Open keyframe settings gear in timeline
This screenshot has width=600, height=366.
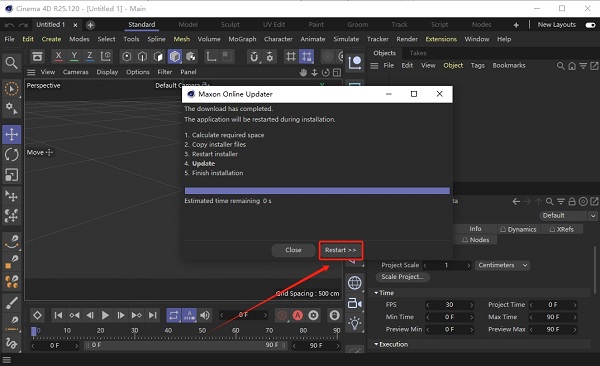[313, 315]
